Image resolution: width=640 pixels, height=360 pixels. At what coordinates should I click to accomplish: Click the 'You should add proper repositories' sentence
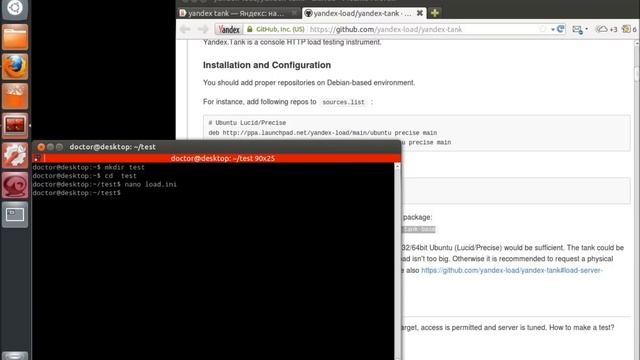(309, 83)
